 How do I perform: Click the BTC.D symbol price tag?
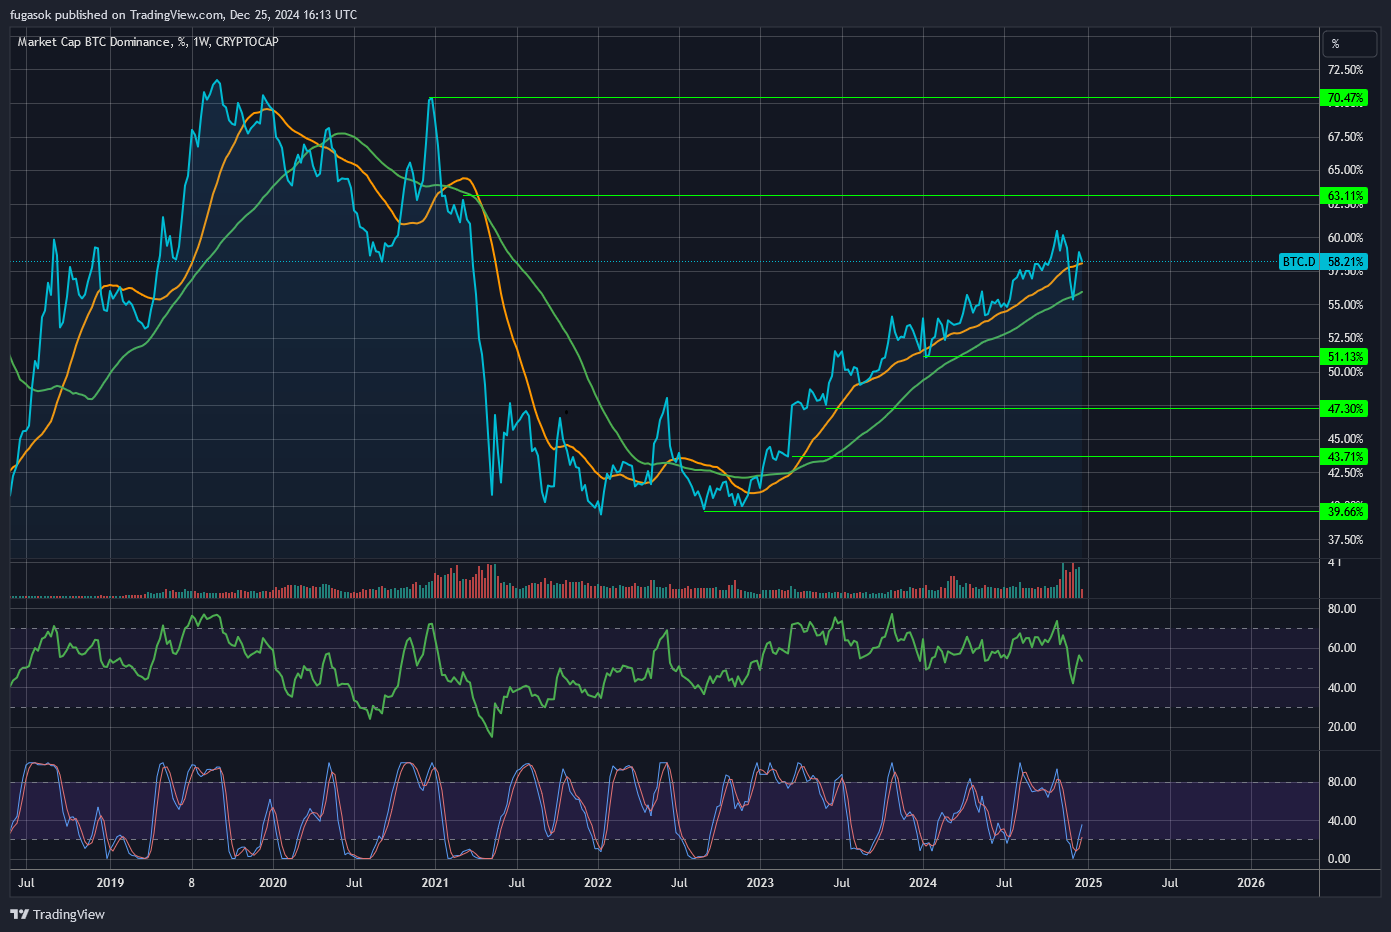(1299, 262)
